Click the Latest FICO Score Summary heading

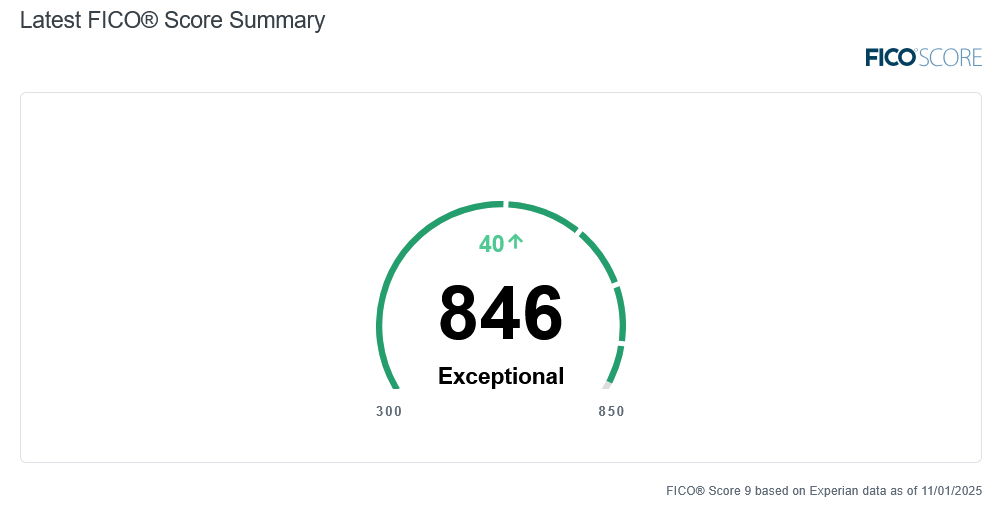pyautogui.click(x=172, y=20)
